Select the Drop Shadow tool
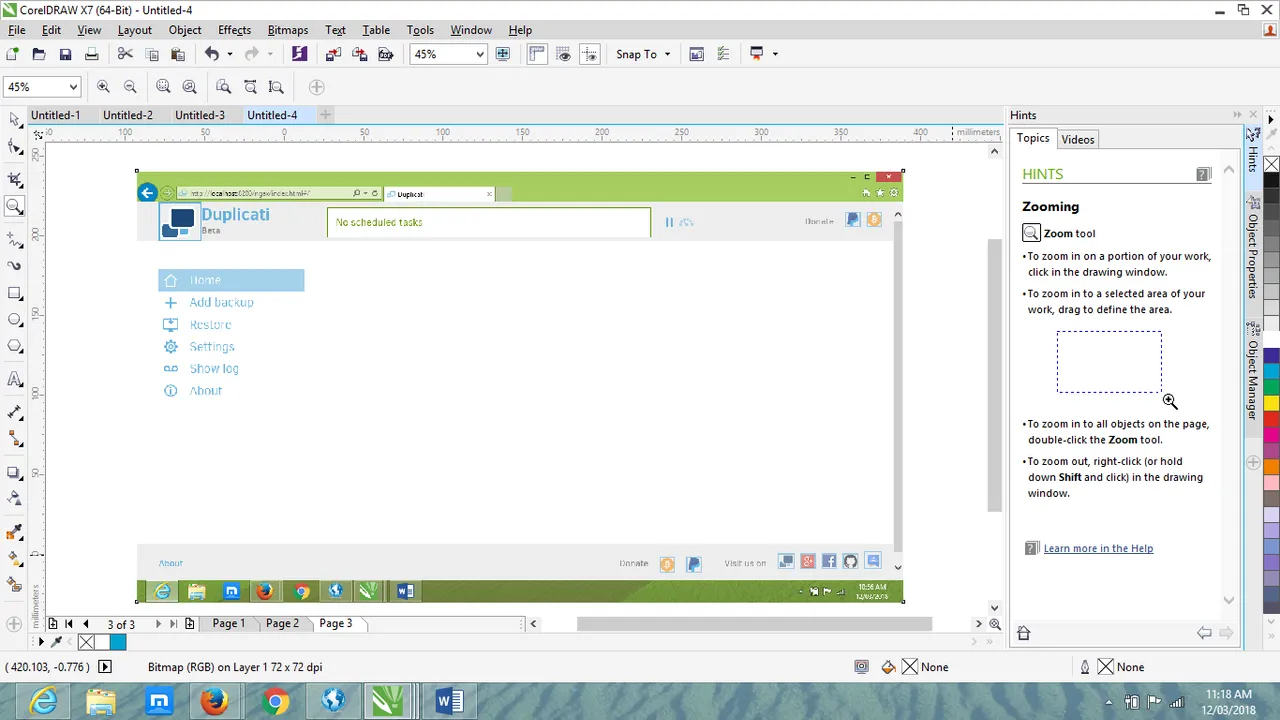 click(x=15, y=472)
